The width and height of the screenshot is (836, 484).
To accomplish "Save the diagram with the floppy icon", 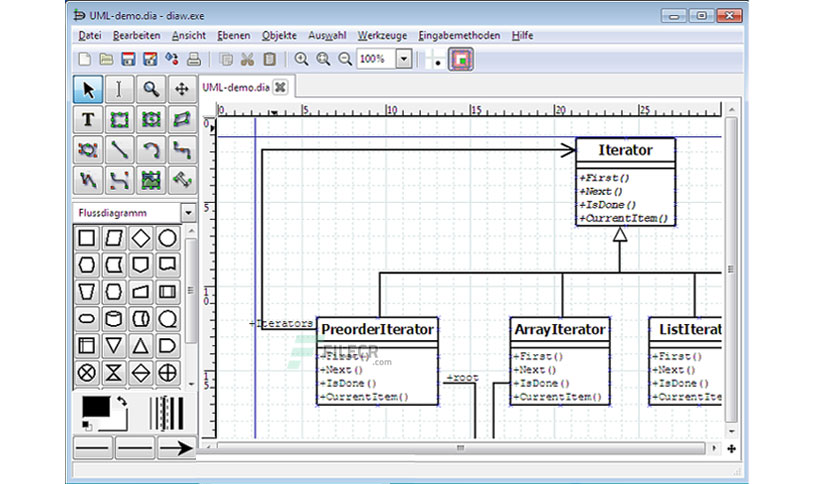I will pos(128,59).
